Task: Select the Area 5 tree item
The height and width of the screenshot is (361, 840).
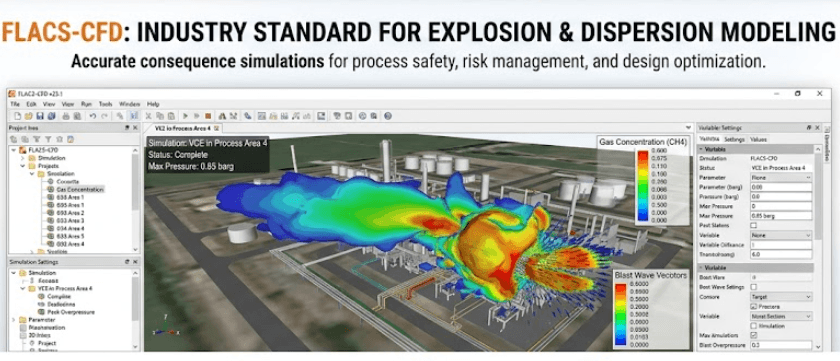Action: click(x=70, y=236)
